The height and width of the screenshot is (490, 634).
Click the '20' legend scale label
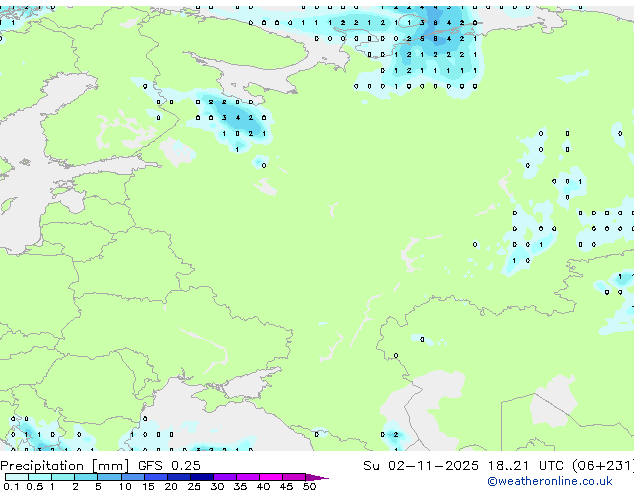point(171,486)
